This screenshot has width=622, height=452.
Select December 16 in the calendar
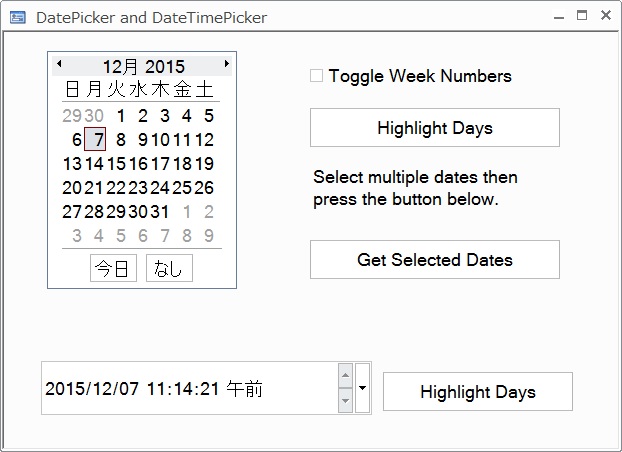[x=138, y=164]
